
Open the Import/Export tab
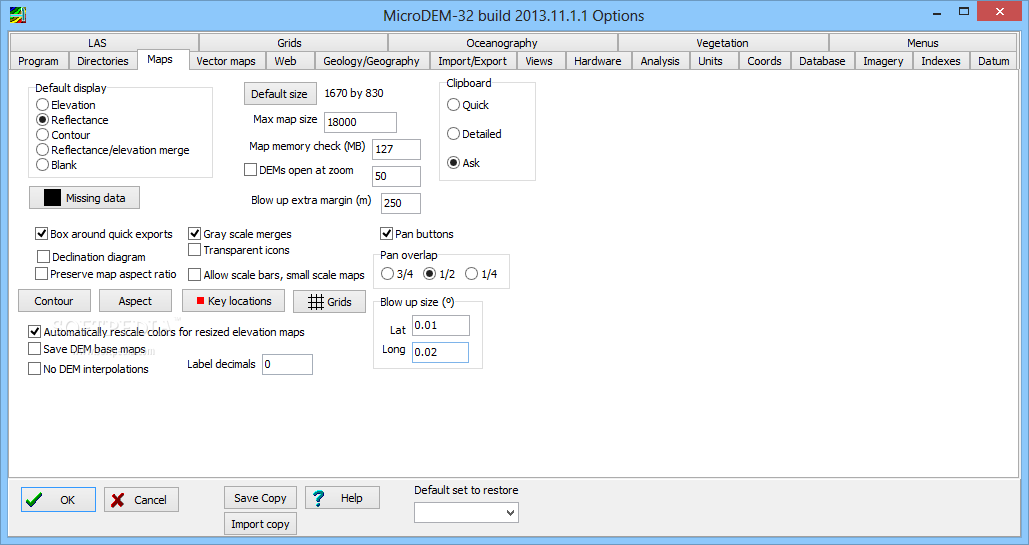pos(472,61)
